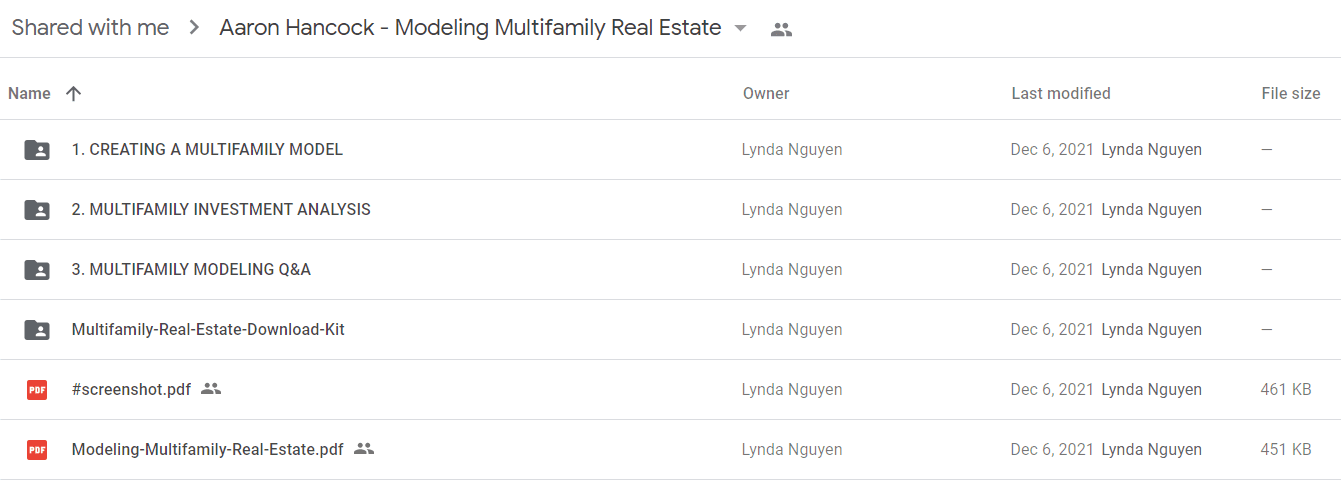1341x480 pixels.
Task: Click the PDF icon for #screenshot.pdf
Action: click(x=37, y=390)
